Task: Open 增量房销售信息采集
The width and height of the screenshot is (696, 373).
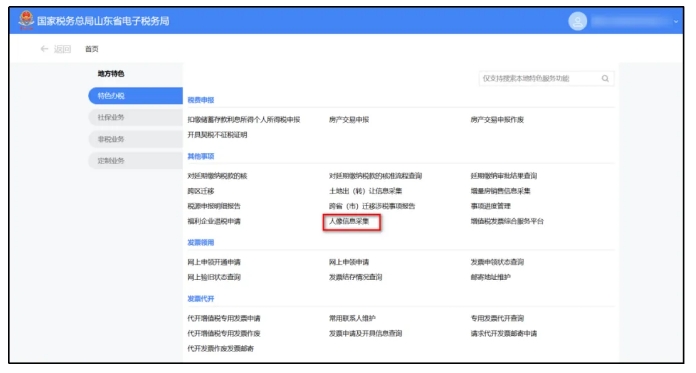Action: click(x=500, y=191)
